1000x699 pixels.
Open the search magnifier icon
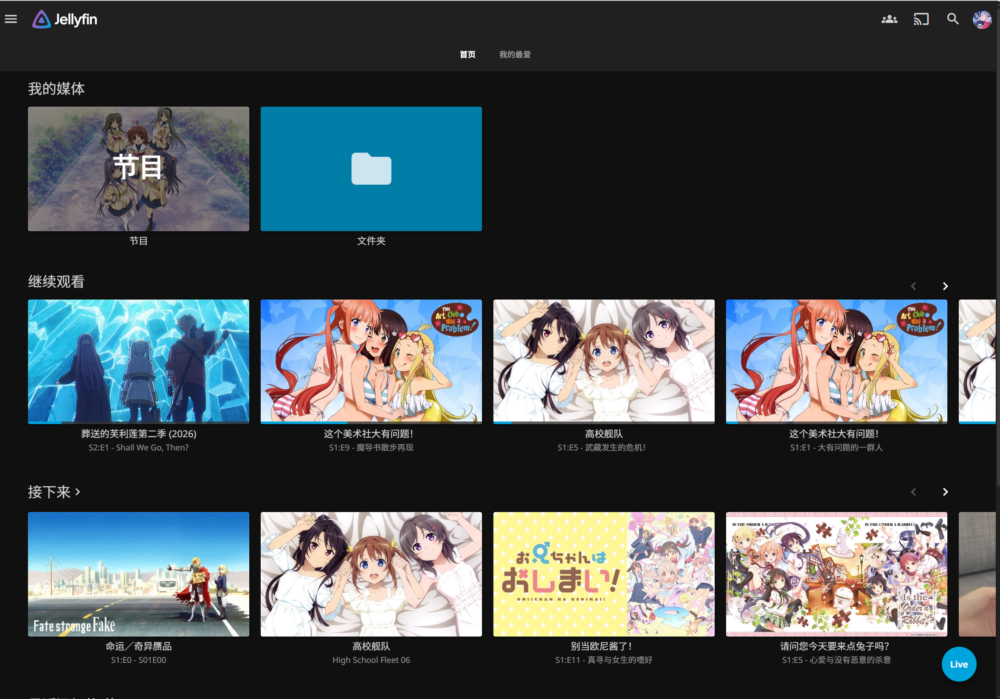953,19
